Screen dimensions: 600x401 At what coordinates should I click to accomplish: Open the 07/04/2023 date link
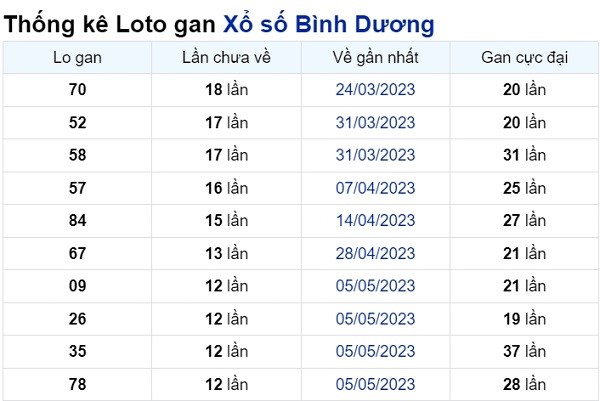[x=375, y=188]
